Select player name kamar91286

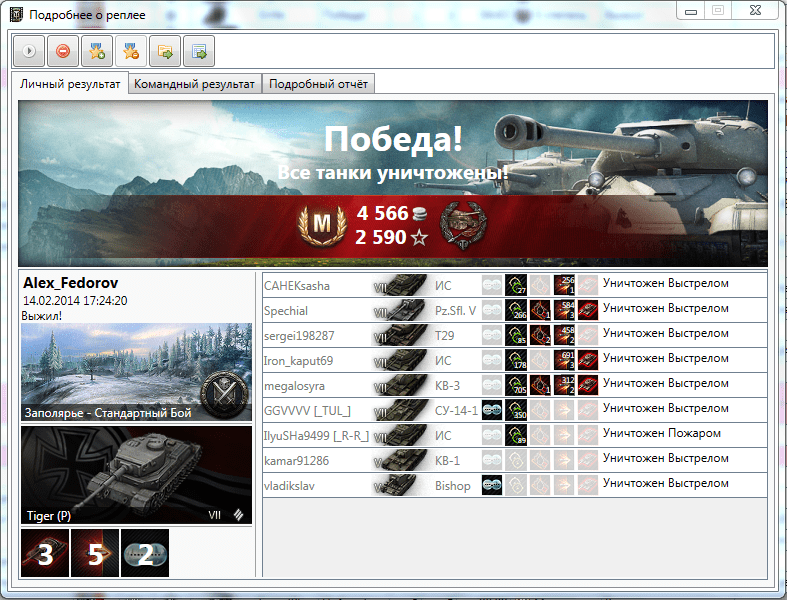coord(297,461)
